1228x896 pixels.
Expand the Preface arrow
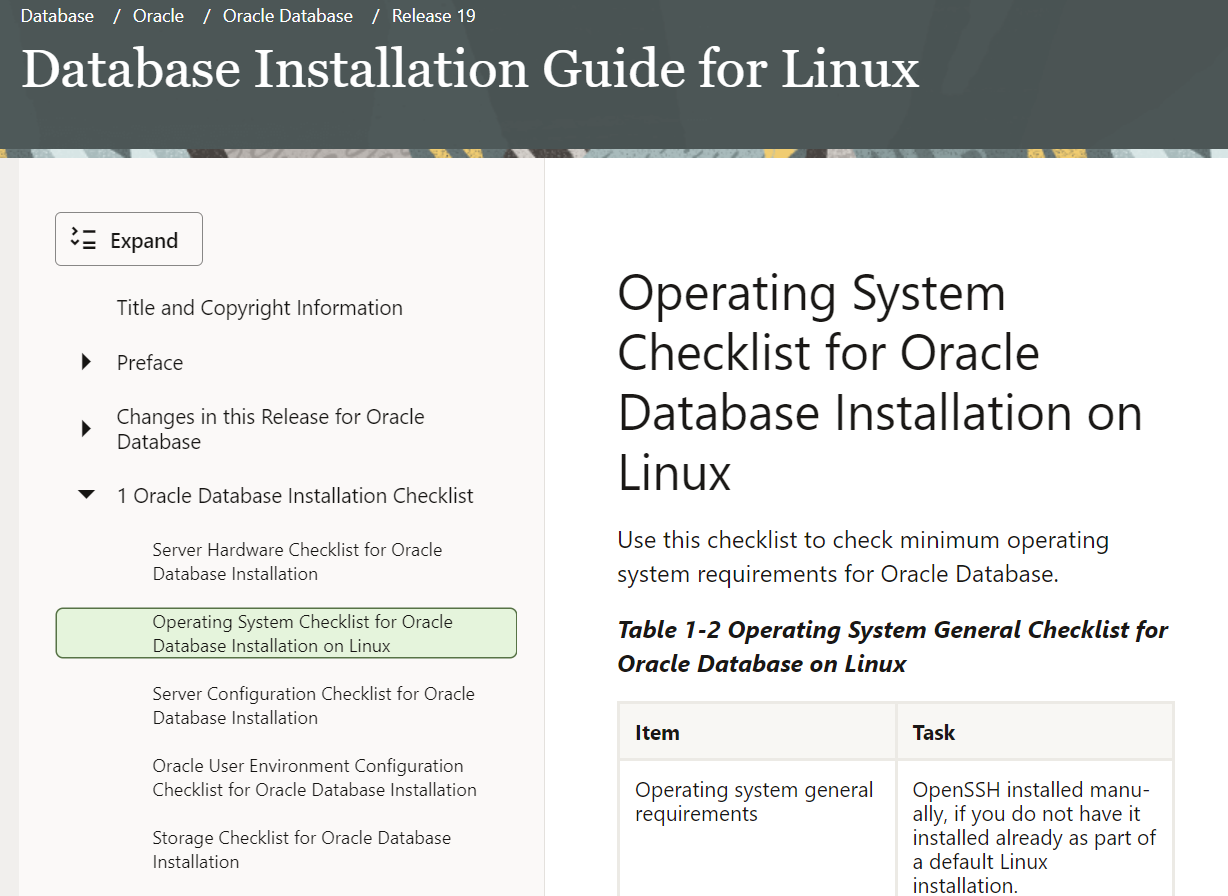(x=86, y=362)
